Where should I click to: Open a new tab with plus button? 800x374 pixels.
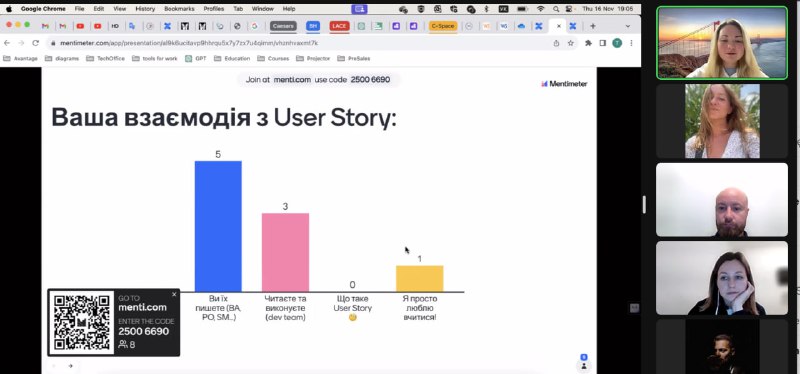(x=593, y=26)
